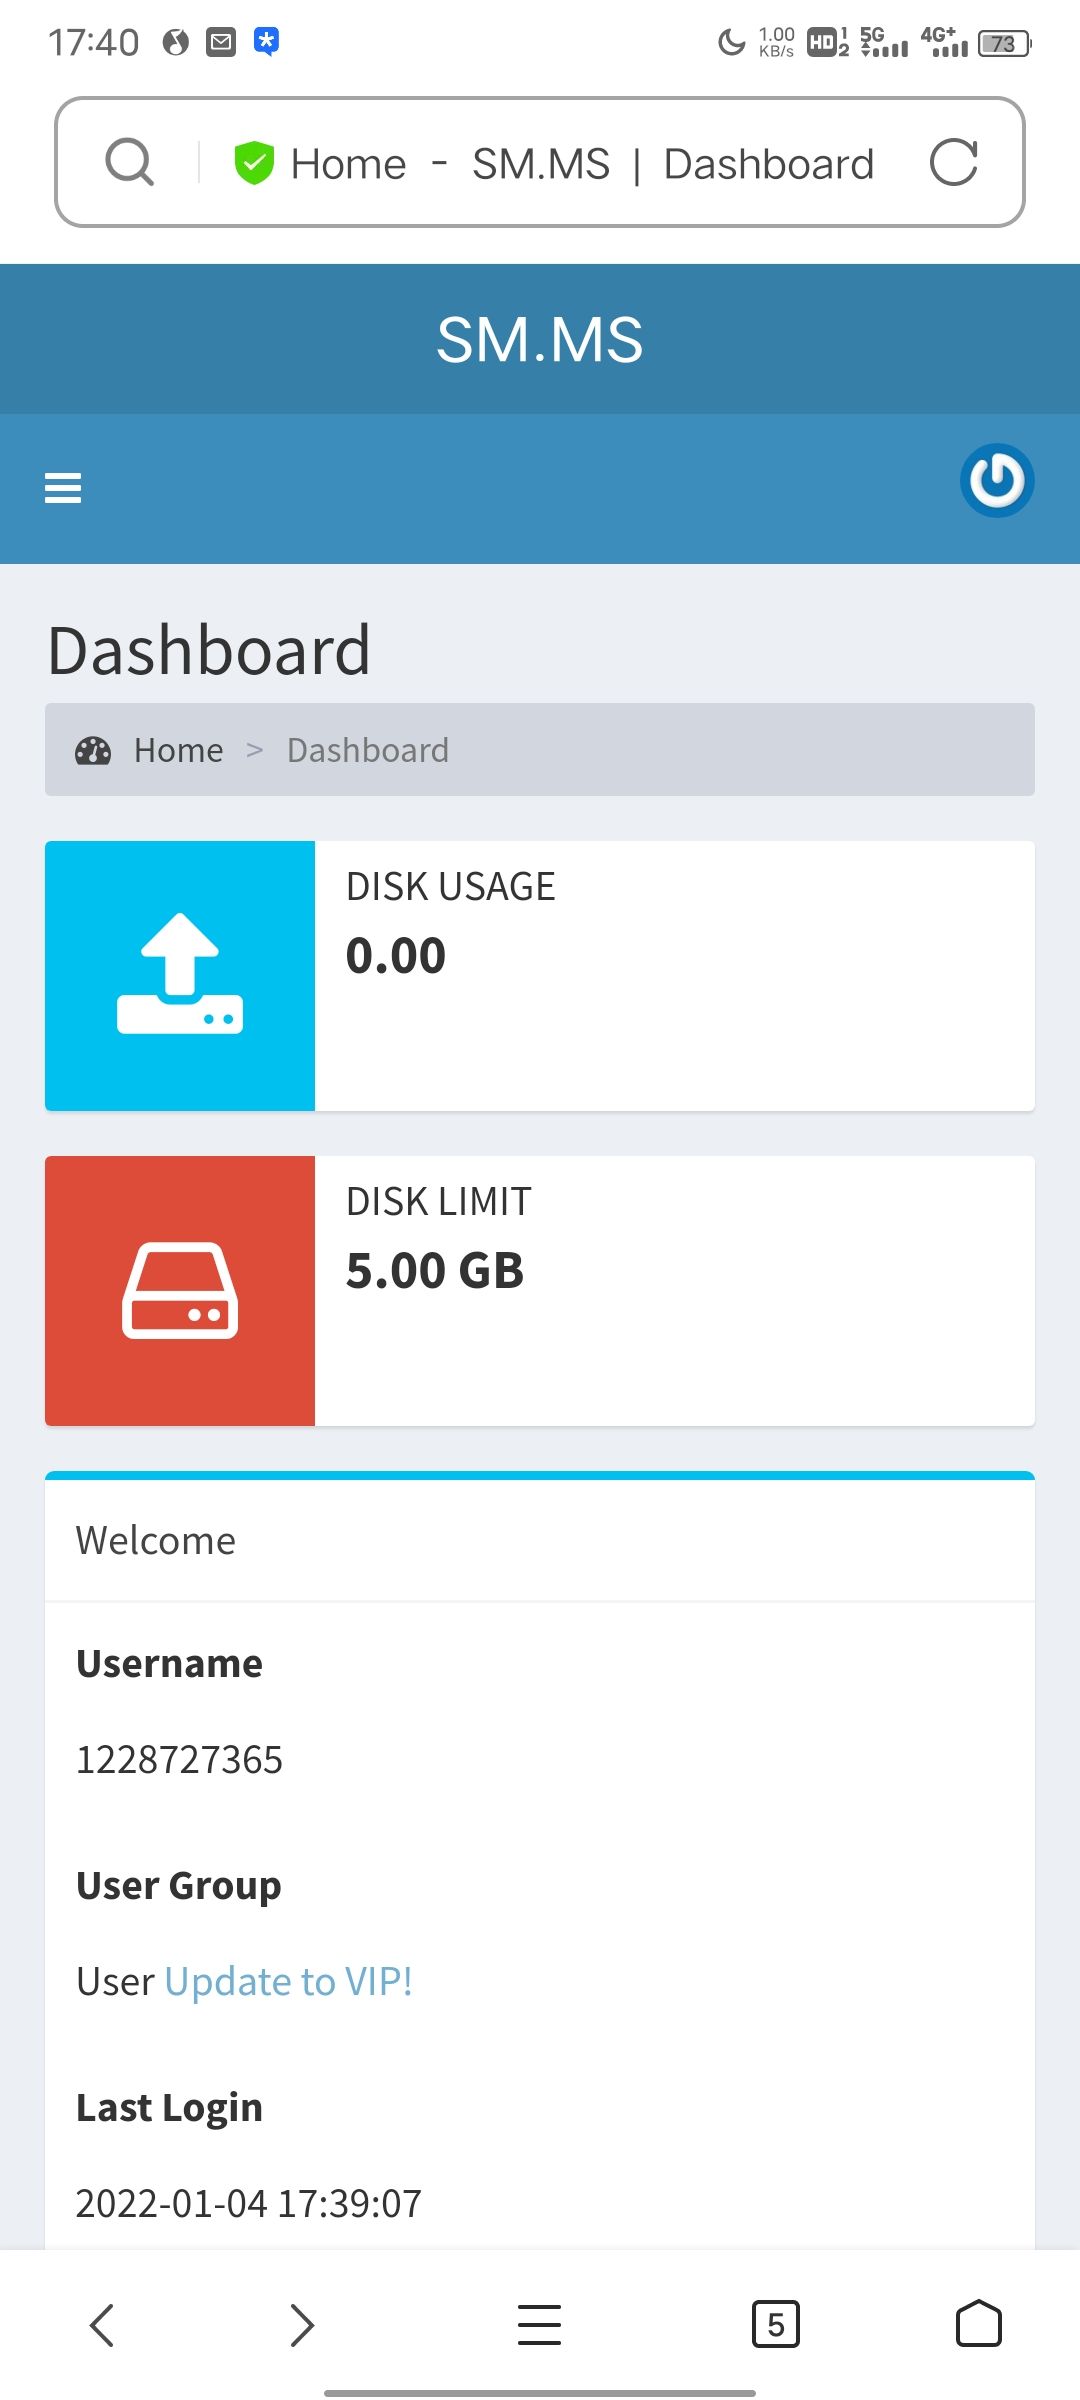Click the User Group field label

(x=179, y=1885)
